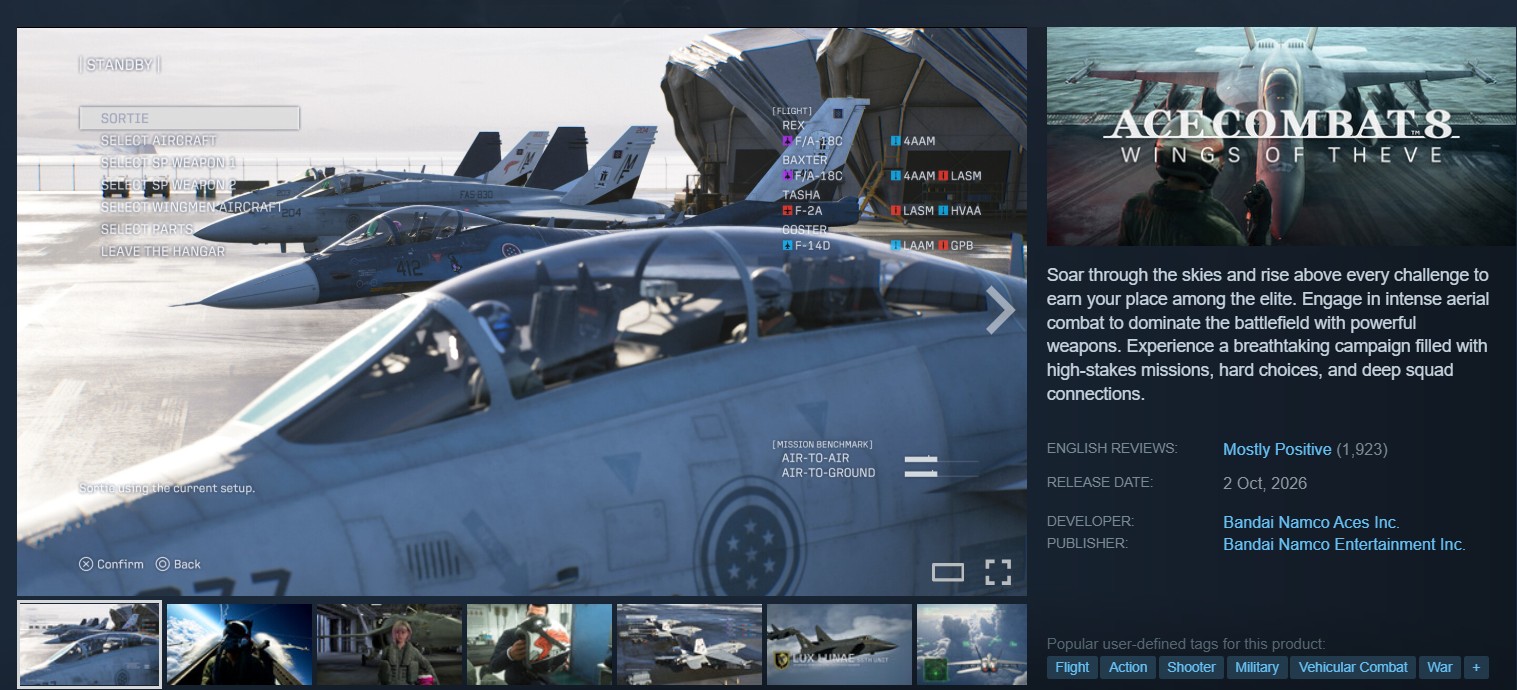Advance to next screenshot with right arrow
The width and height of the screenshot is (1517, 690).
tap(1000, 310)
